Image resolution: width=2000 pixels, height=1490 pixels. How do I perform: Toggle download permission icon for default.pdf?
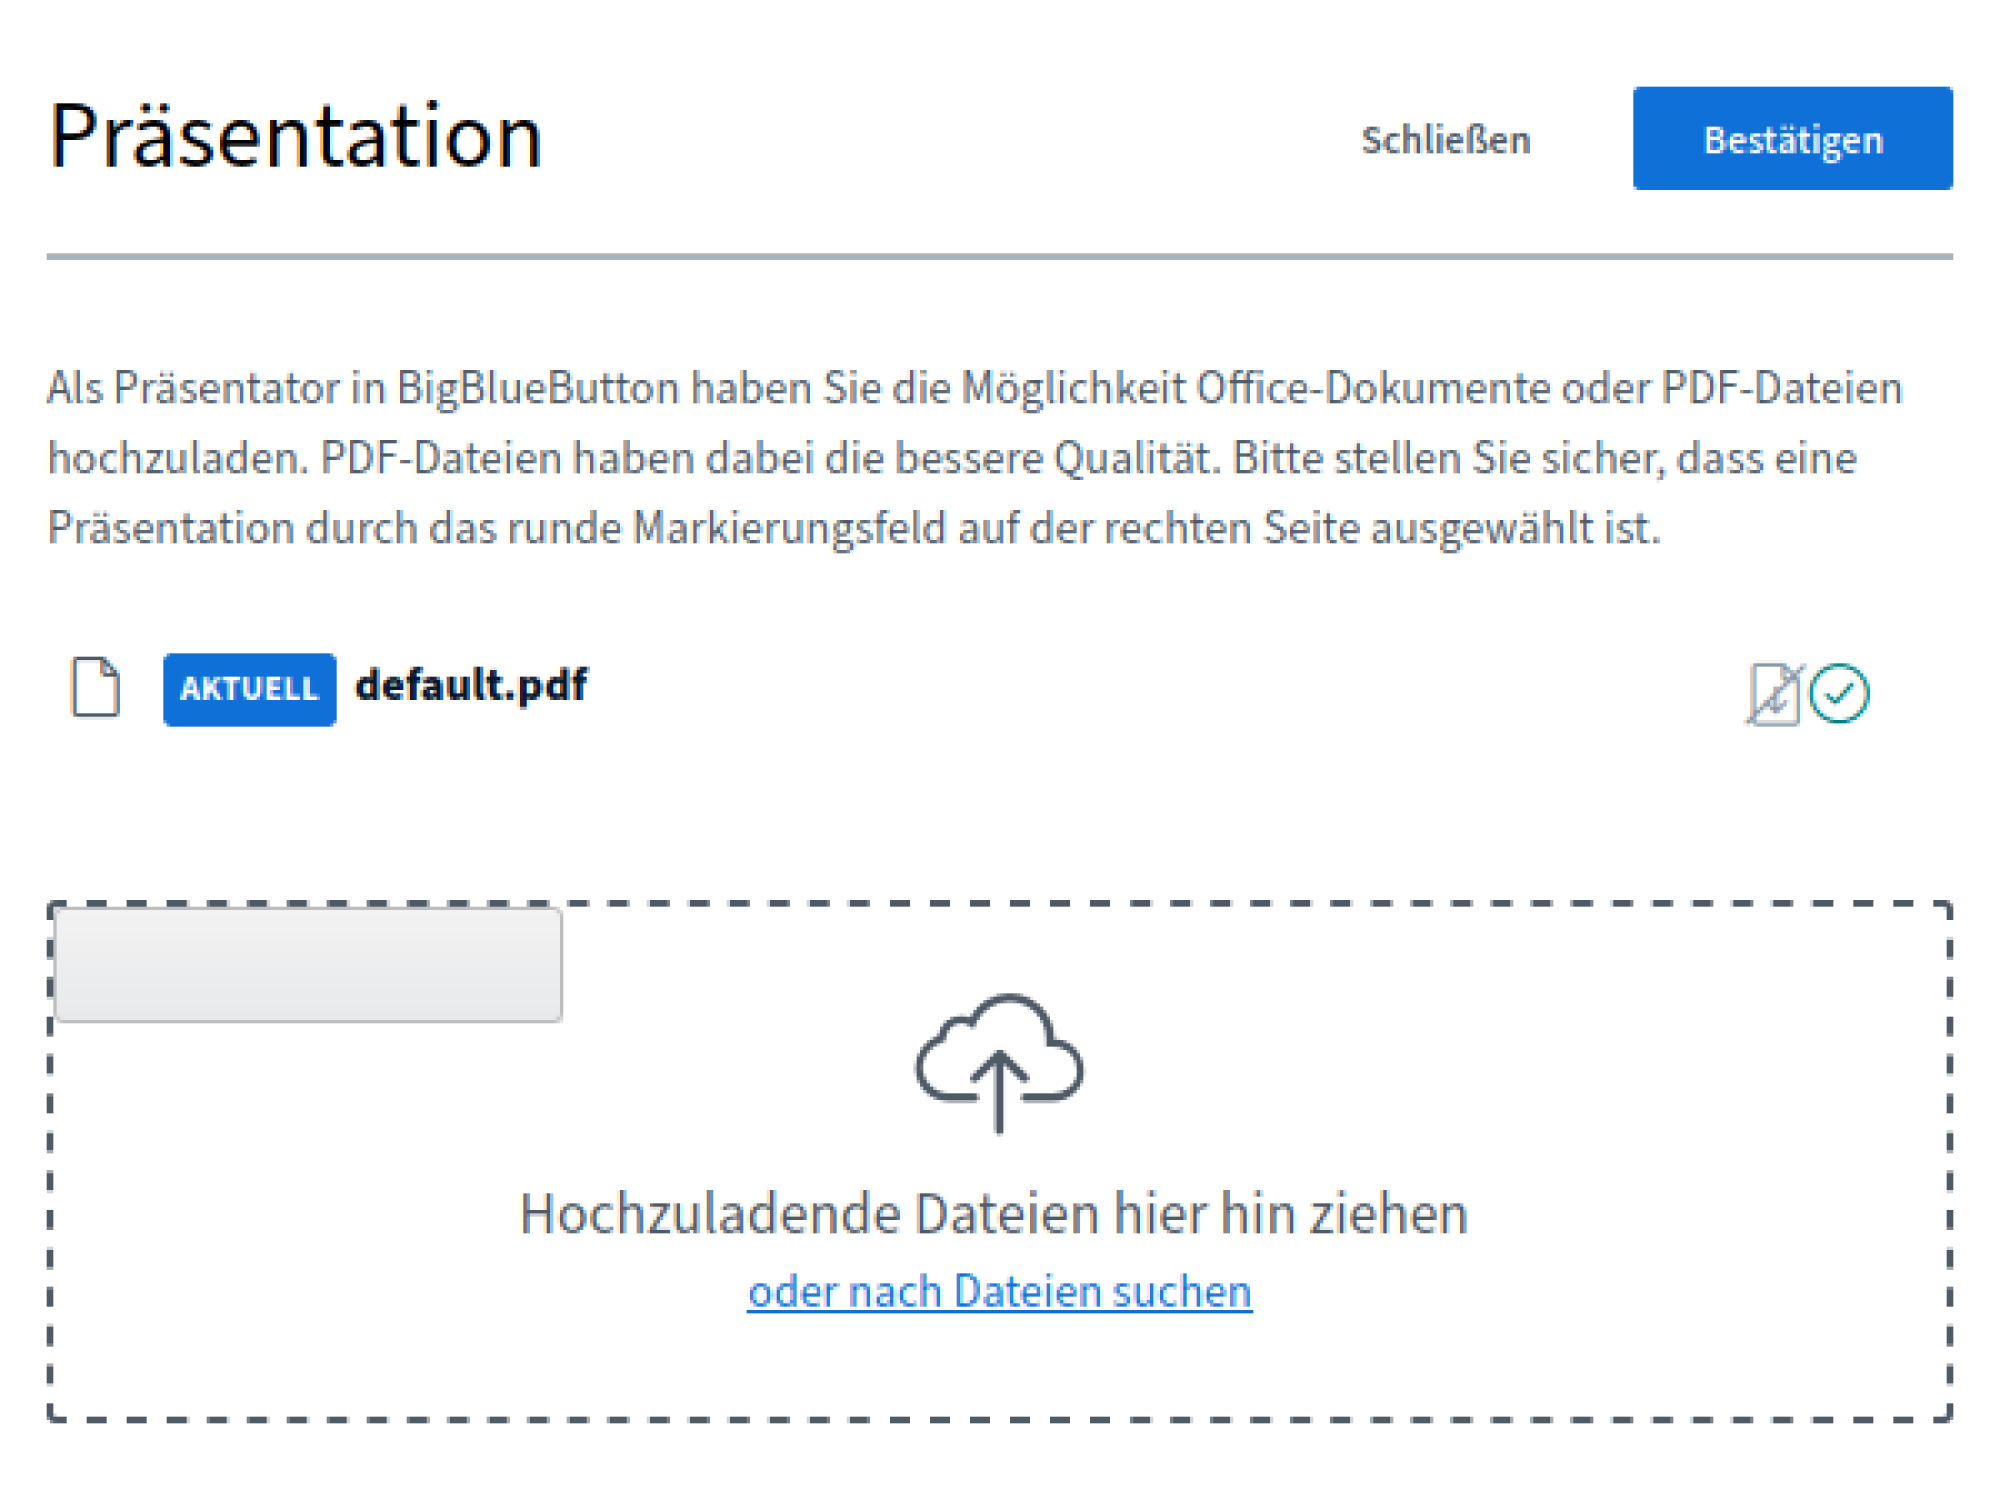1773,693
